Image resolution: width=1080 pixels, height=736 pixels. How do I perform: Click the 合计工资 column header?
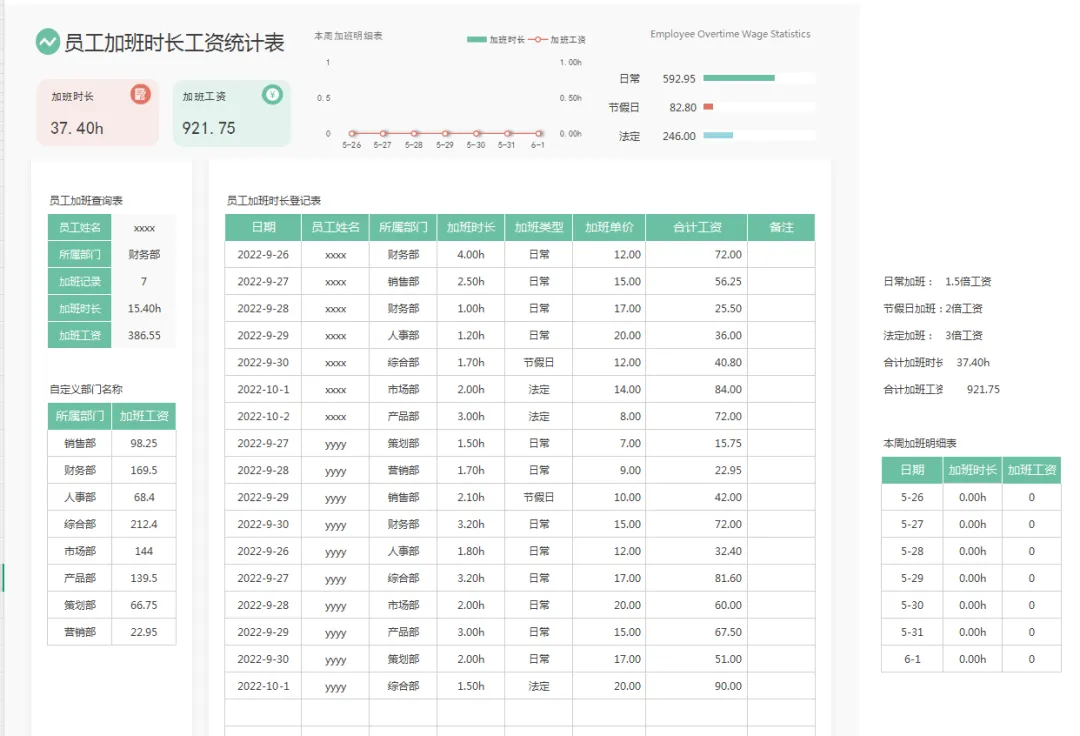696,227
